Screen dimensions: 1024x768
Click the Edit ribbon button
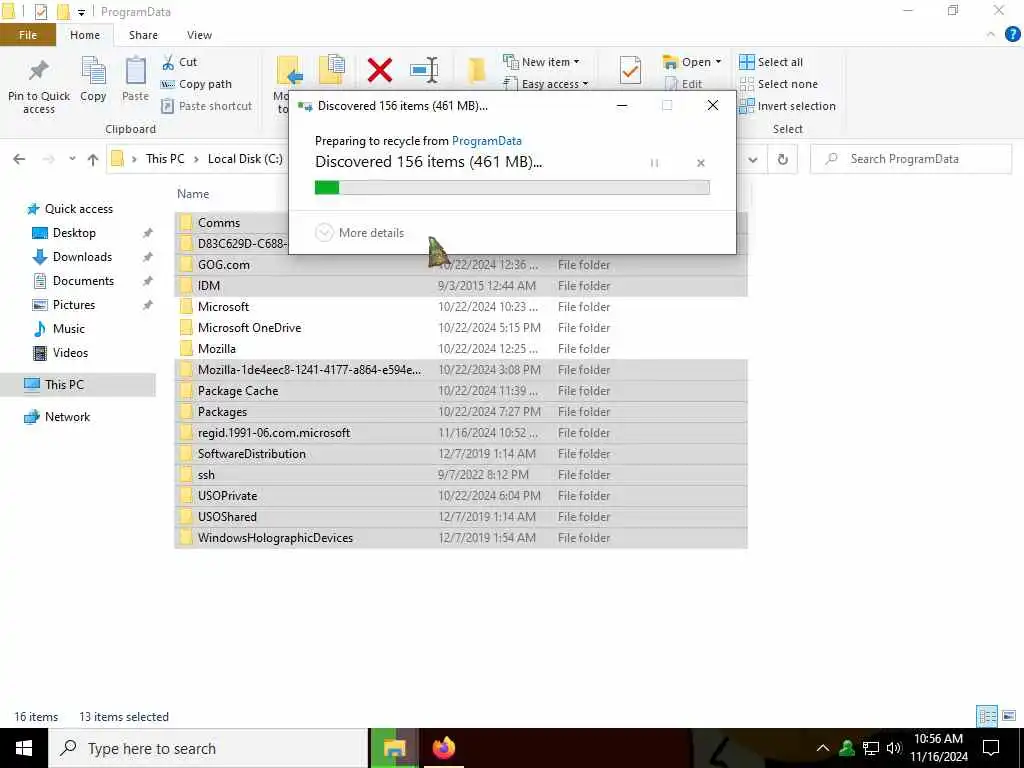683,84
